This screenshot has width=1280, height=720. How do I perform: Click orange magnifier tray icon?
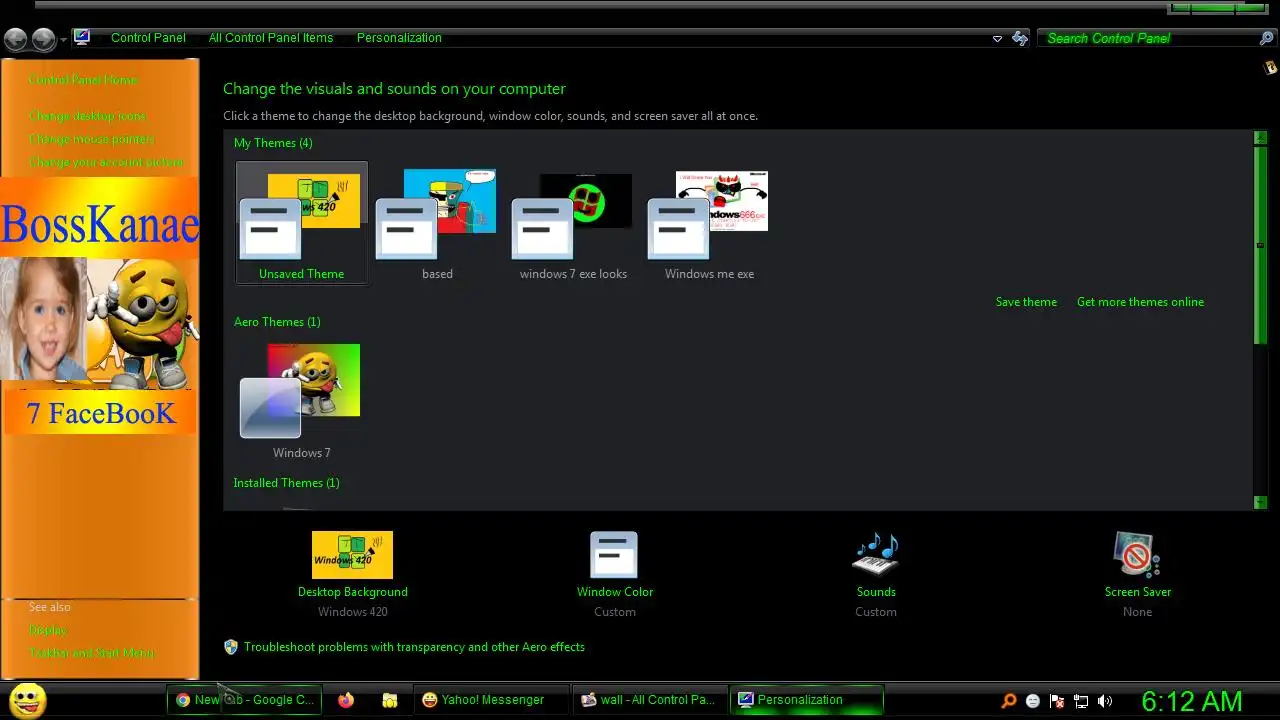(x=1009, y=701)
